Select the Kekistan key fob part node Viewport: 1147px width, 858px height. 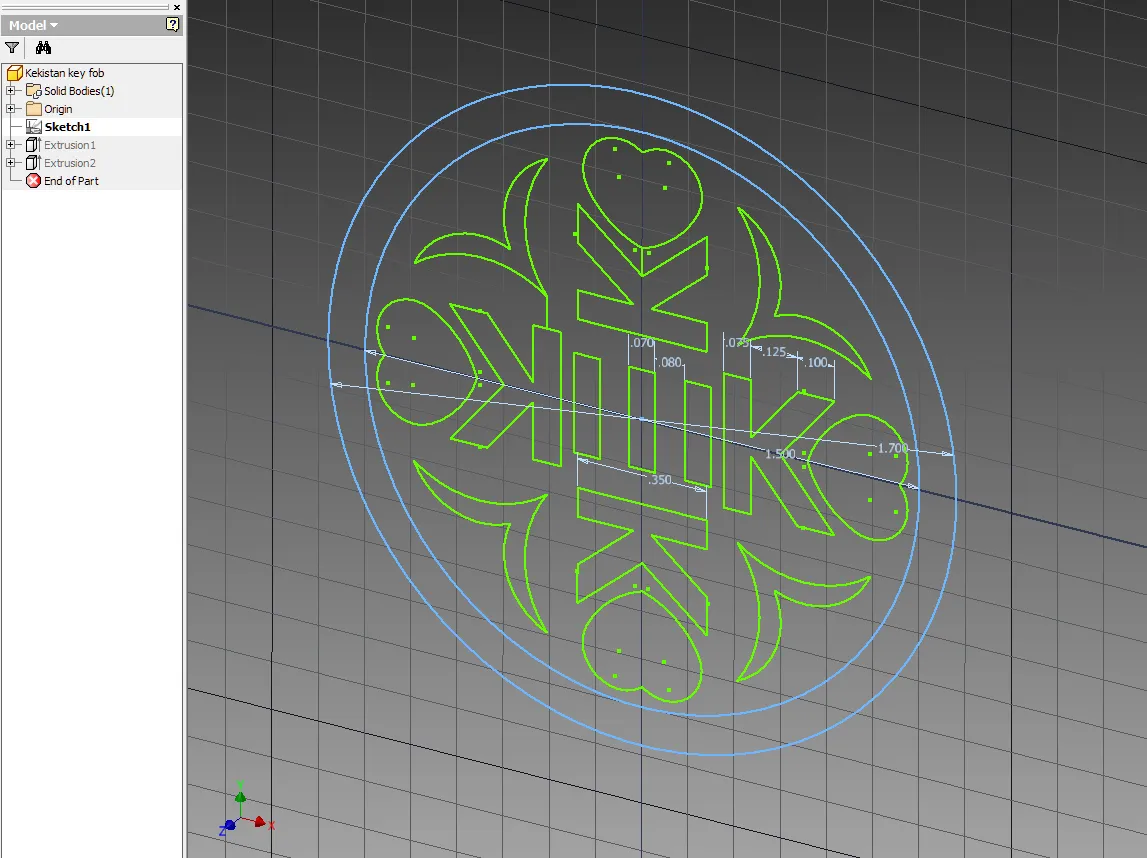pyautogui.click(x=64, y=73)
